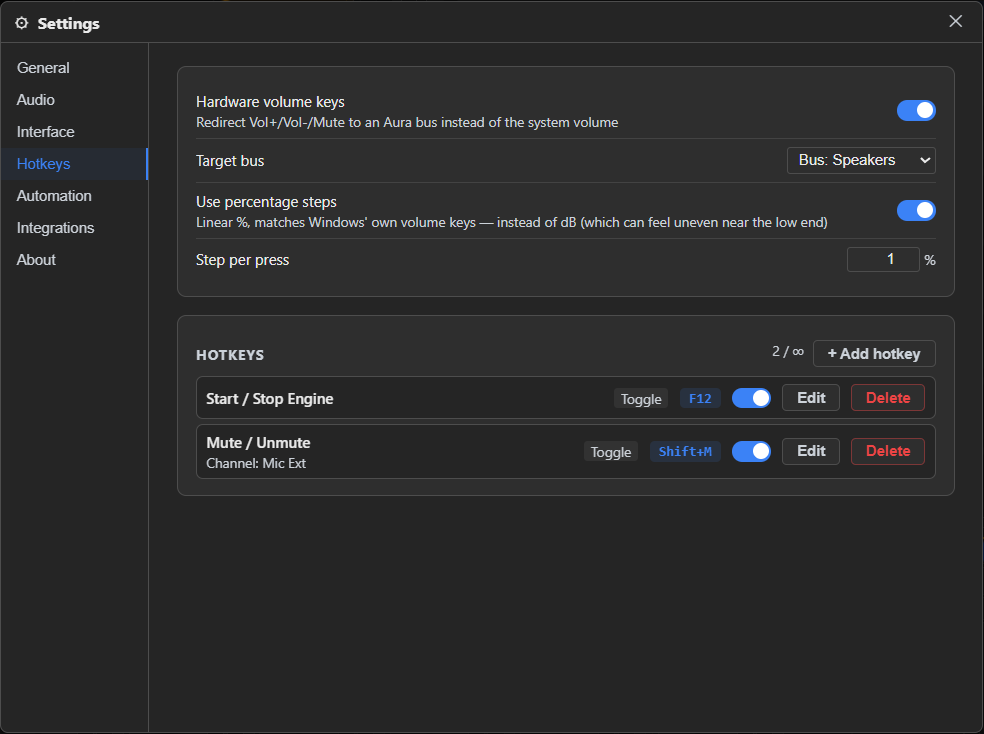Select the Hotkeys sidebar item
Image resolution: width=984 pixels, height=734 pixels.
click(74, 164)
